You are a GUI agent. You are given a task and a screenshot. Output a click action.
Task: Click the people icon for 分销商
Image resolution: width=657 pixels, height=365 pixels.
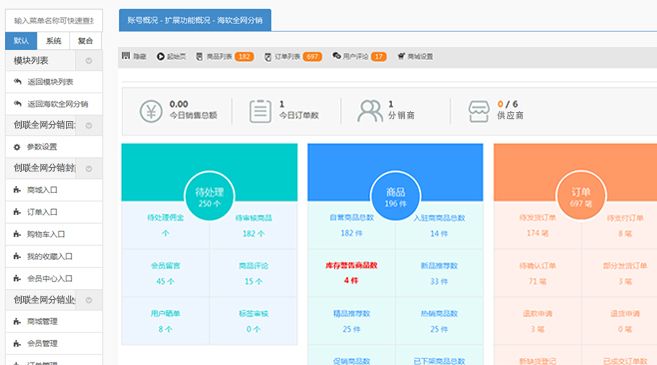coord(370,111)
